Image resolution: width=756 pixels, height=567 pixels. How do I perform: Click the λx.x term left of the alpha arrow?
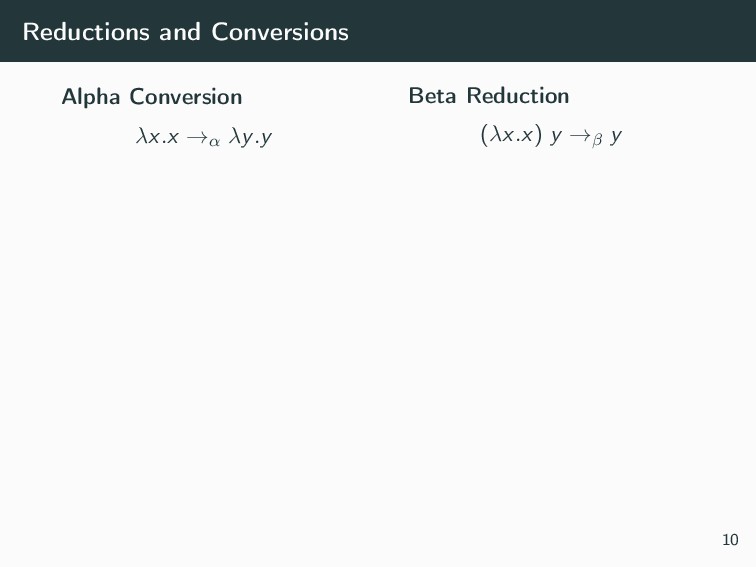[156, 136]
